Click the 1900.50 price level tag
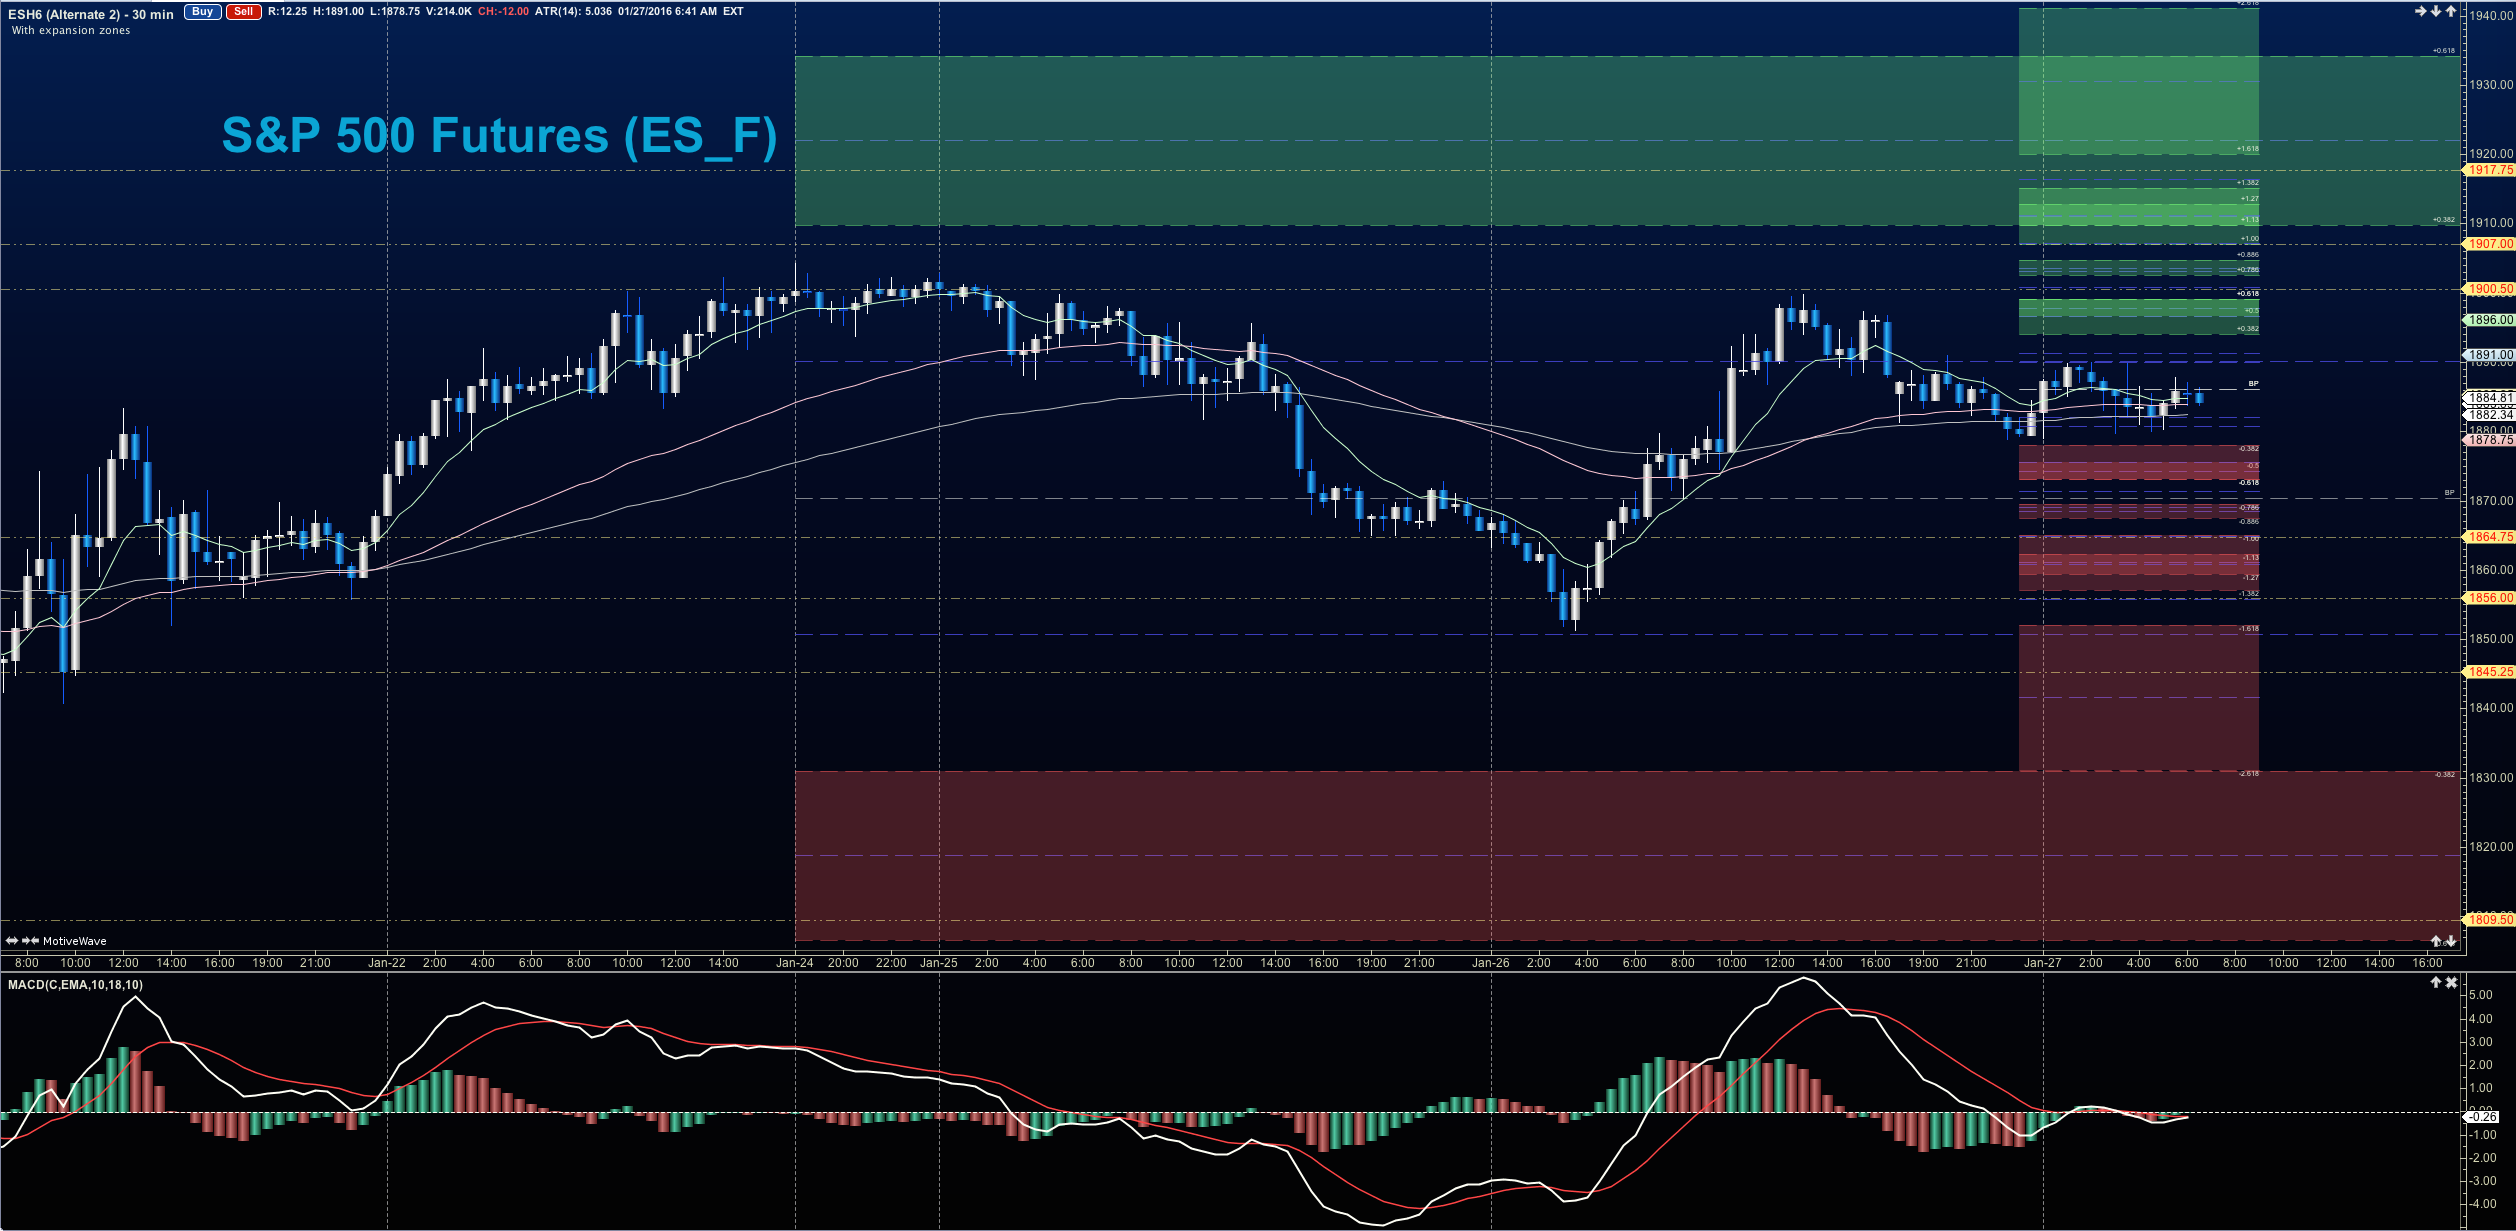Image resolution: width=2516 pixels, height=1231 pixels. (2490, 289)
